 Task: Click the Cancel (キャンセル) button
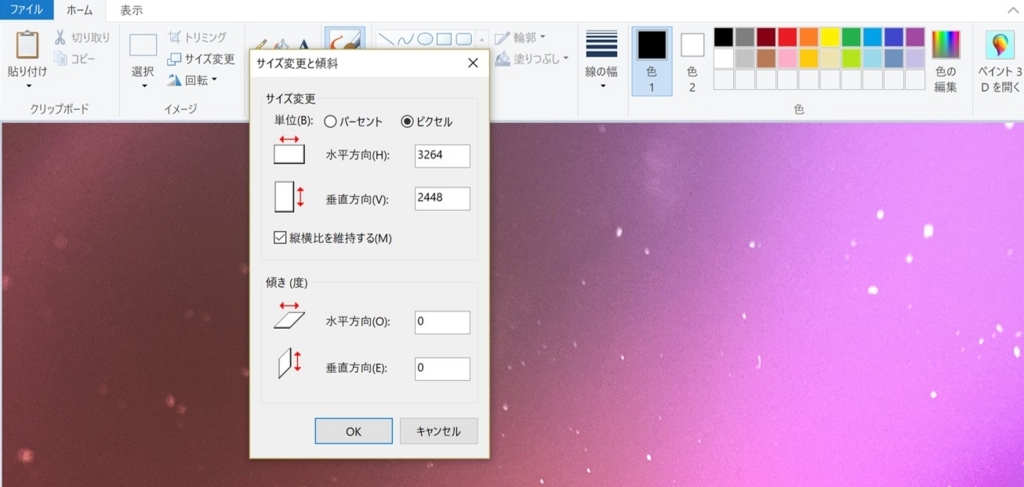coord(439,432)
